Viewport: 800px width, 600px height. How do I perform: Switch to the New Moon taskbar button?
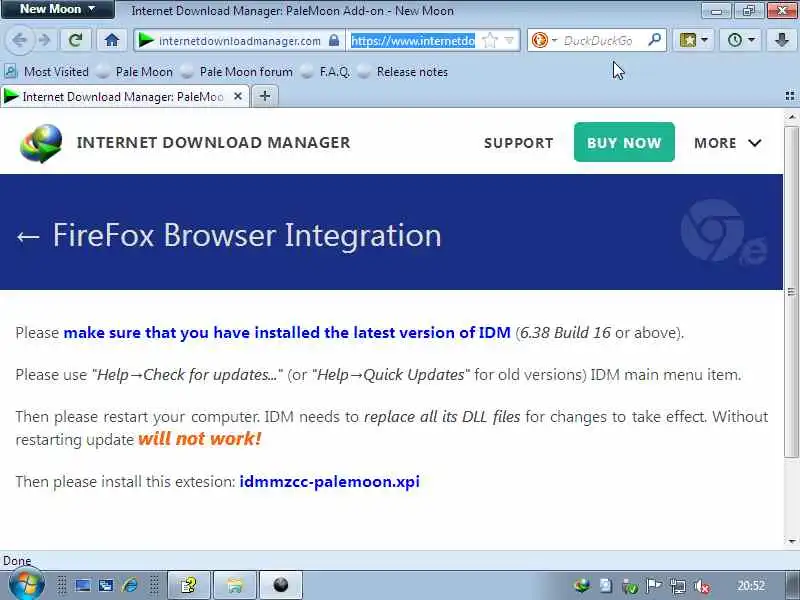pyautogui.click(x=281, y=585)
